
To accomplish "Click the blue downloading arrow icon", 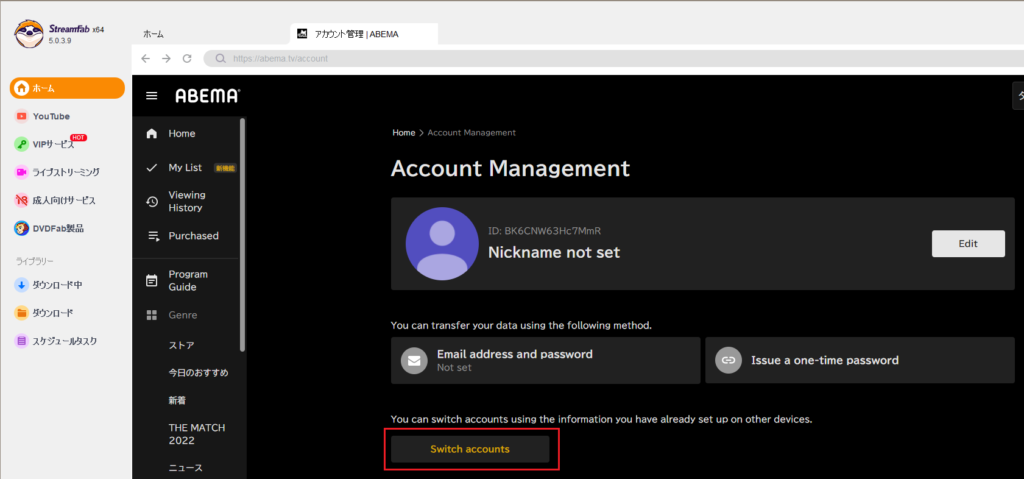I will 22,285.
